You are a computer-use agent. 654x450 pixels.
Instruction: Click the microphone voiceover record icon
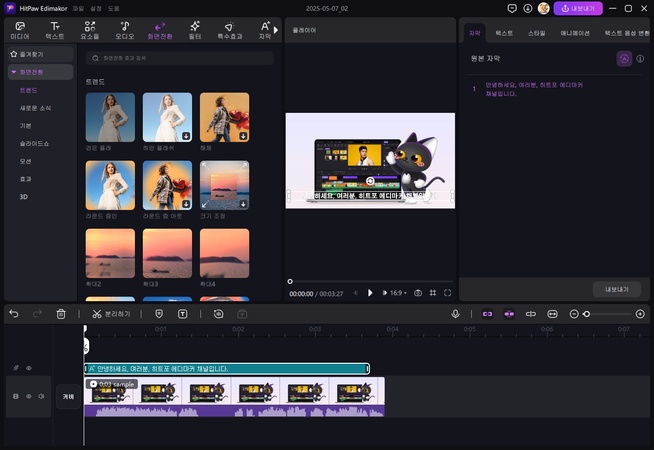point(456,314)
